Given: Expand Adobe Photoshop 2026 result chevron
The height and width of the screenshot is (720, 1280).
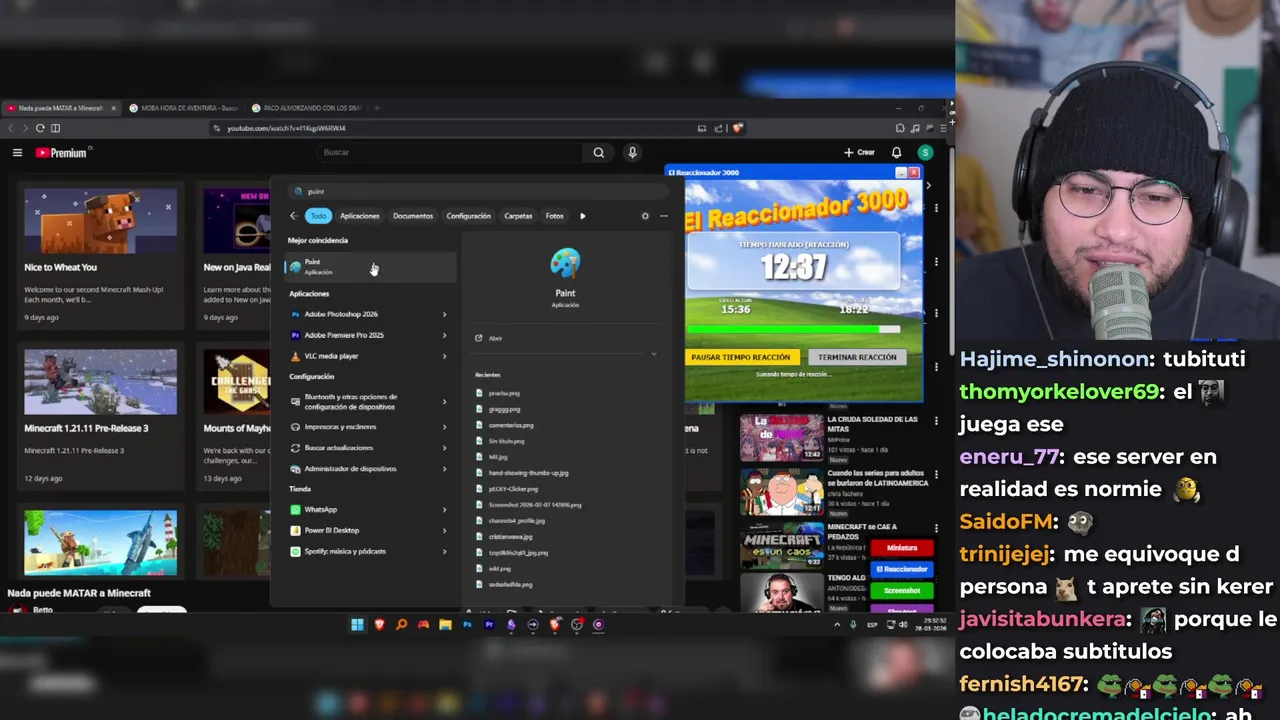Looking at the screenshot, I should coord(445,314).
